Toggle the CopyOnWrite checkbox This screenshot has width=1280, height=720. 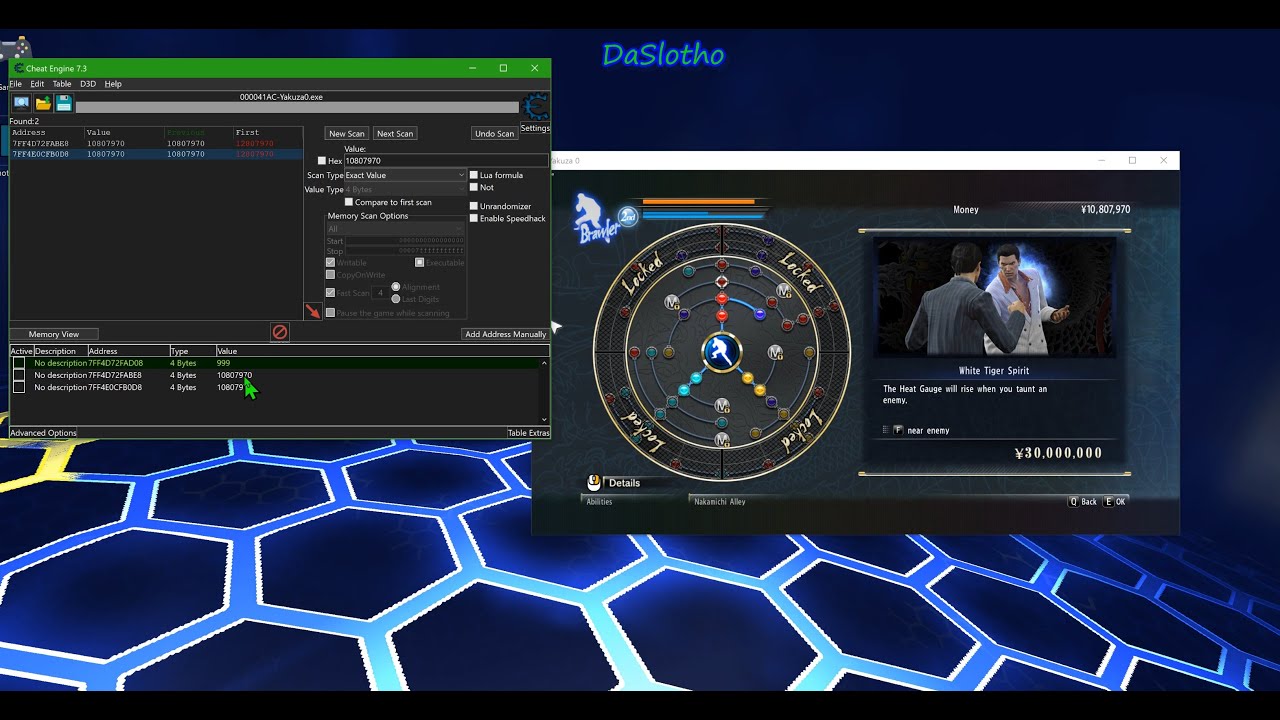pyautogui.click(x=331, y=274)
